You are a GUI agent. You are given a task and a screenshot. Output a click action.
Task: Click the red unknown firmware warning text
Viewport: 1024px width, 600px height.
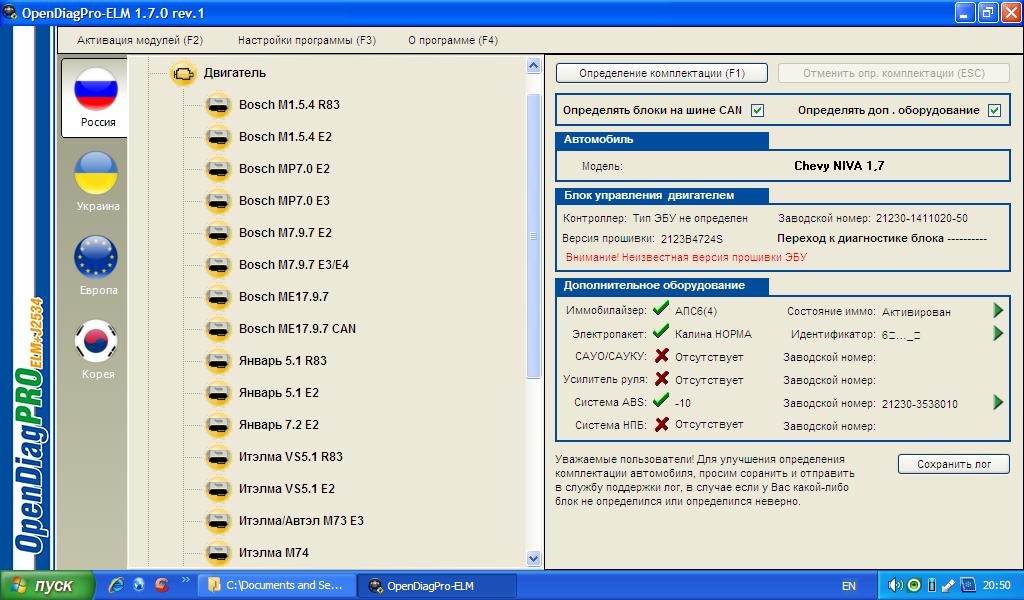click(x=686, y=257)
